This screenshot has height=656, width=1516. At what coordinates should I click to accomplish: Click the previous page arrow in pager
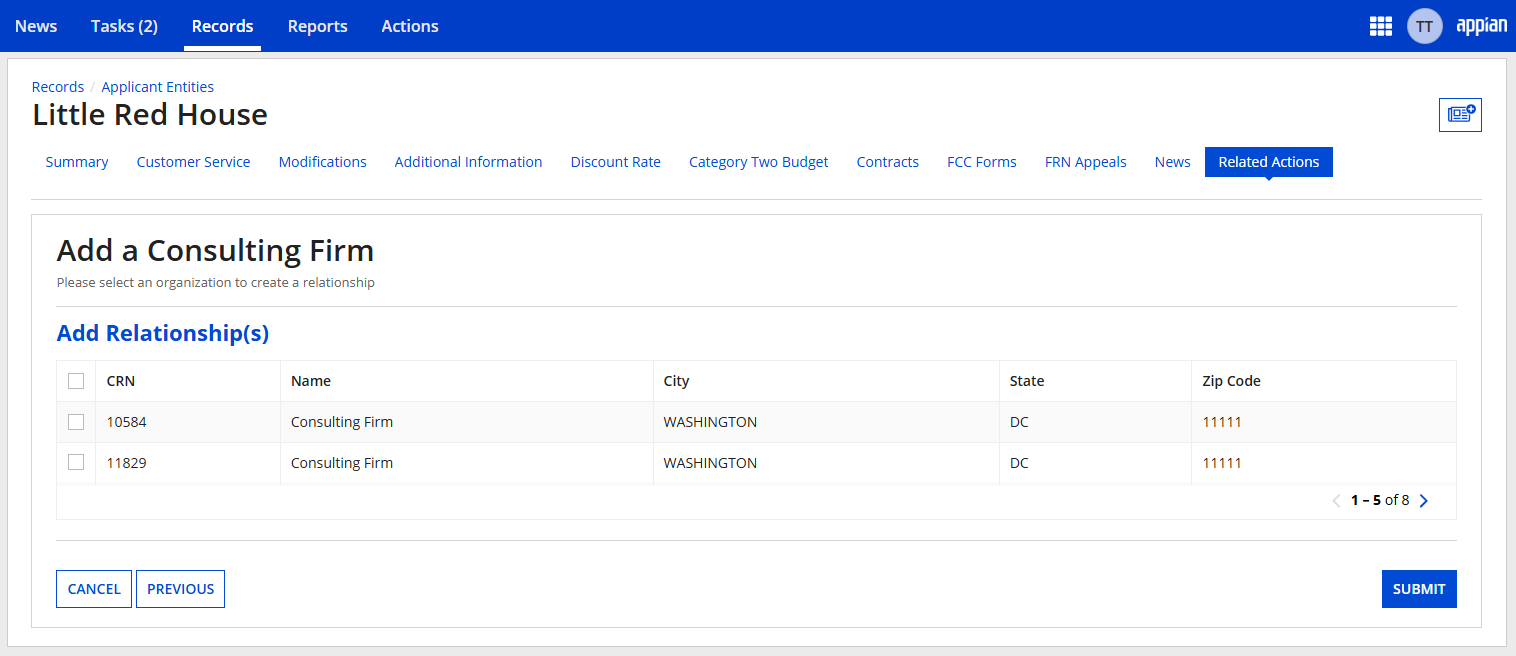click(x=1336, y=501)
